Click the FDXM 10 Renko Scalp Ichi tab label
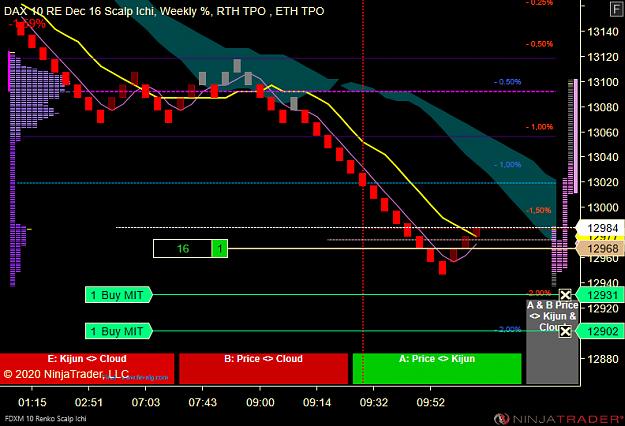The width and height of the screenshot is (625, 426). click(x=45, y=419)
